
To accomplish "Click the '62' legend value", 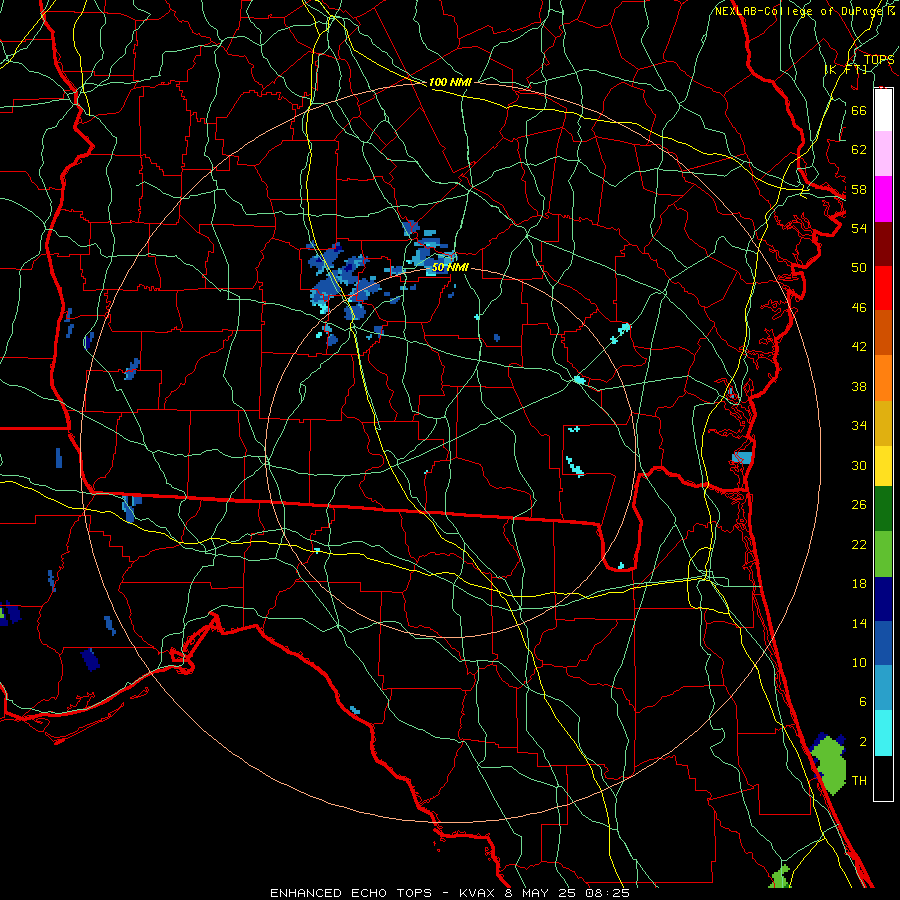I will click(859, 150).
